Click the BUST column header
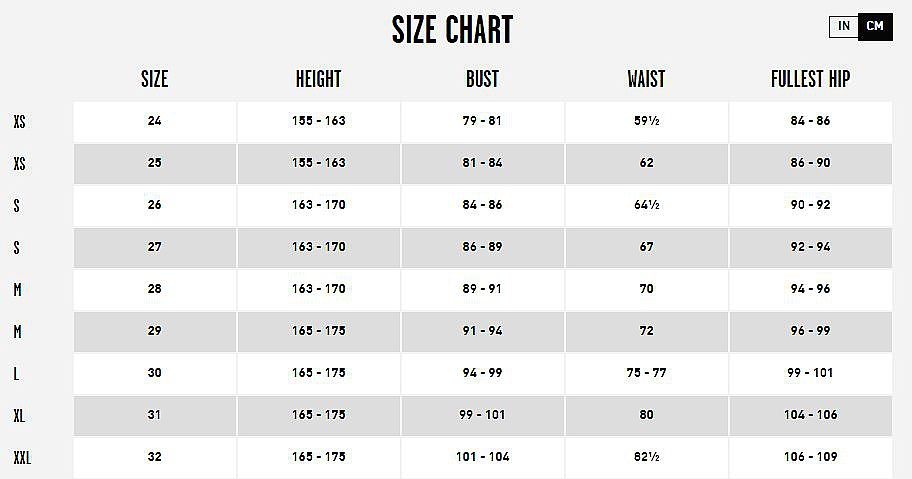The width and height of the screenshot is (912, 479). point(482,79)
